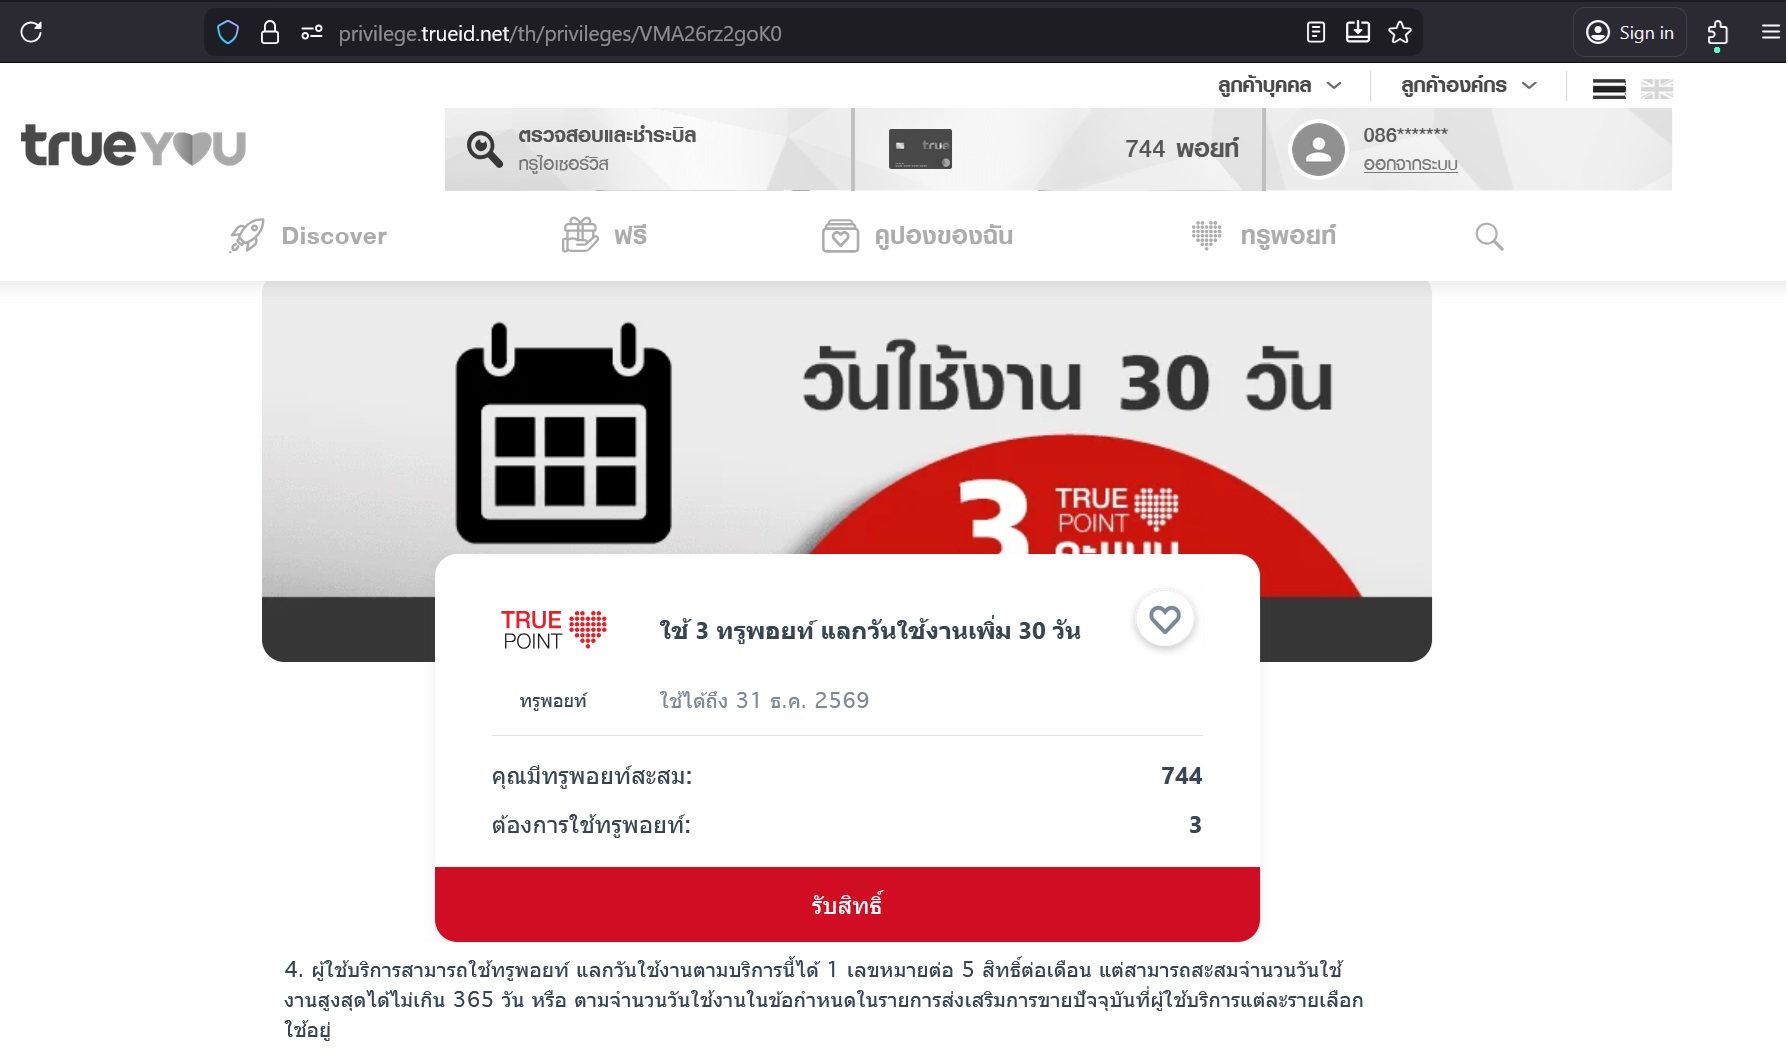Open the search magnifier in the navigation bar
The width and height of the screenshot is (1788, 1056).
tap(1489, 237)
